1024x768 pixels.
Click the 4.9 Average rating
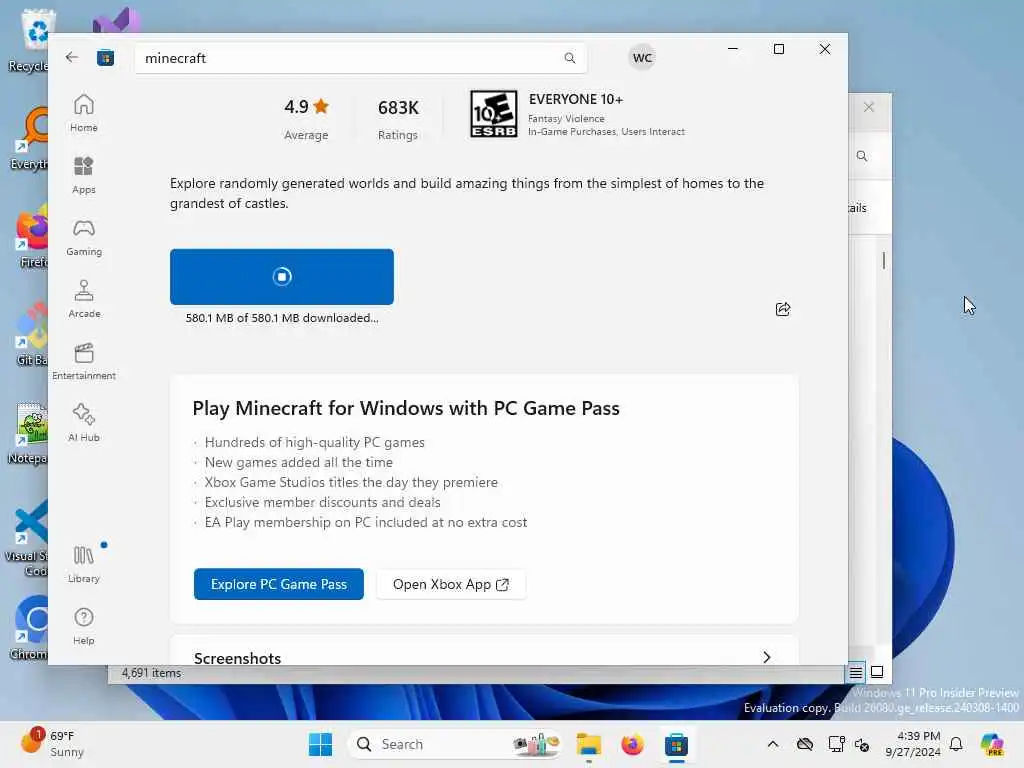click(306, 119)
